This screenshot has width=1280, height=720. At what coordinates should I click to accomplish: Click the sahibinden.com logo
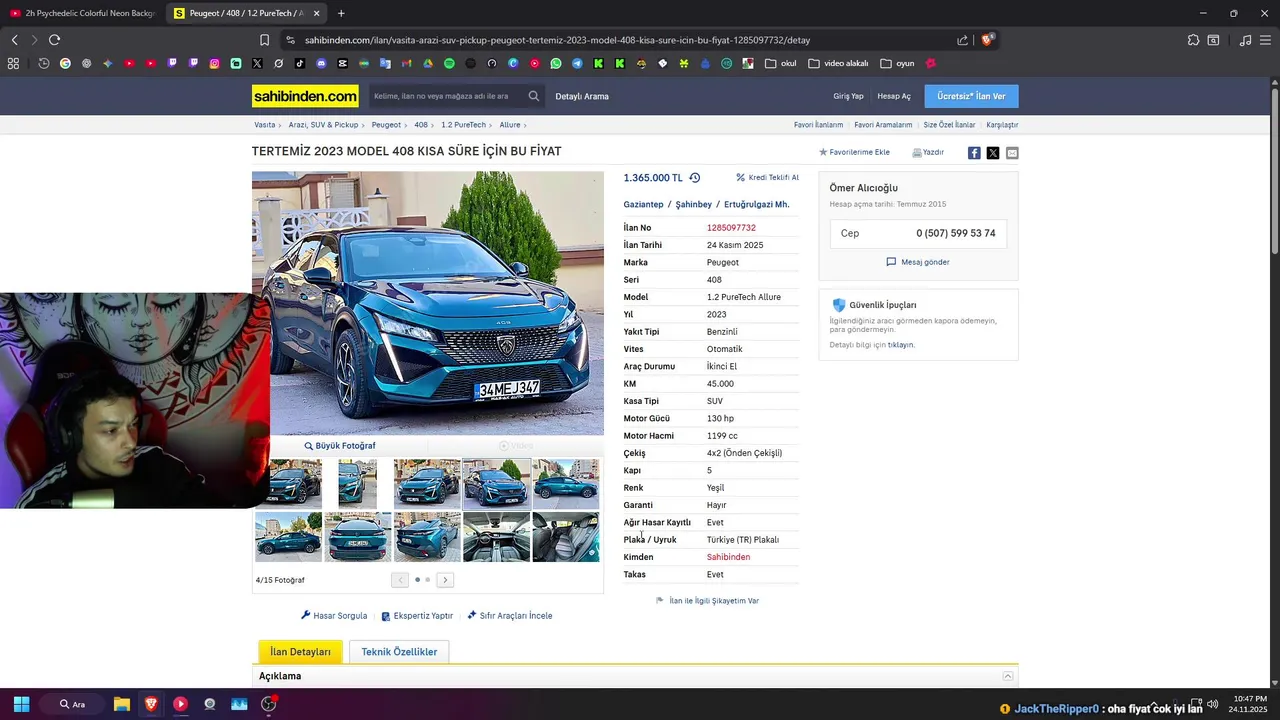(305, 96)
